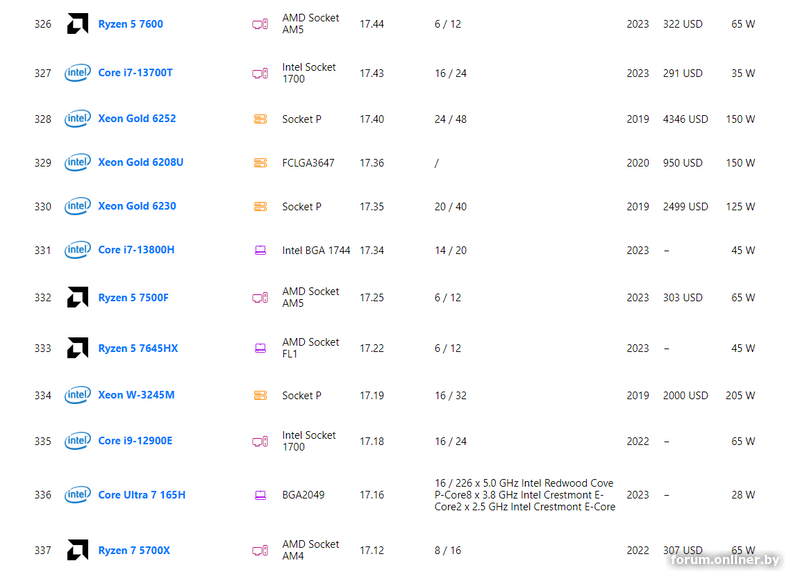Screen dimensions: 800x581
Task: Open the Xeon Gold 6230 link
Action: click(137, 206)
